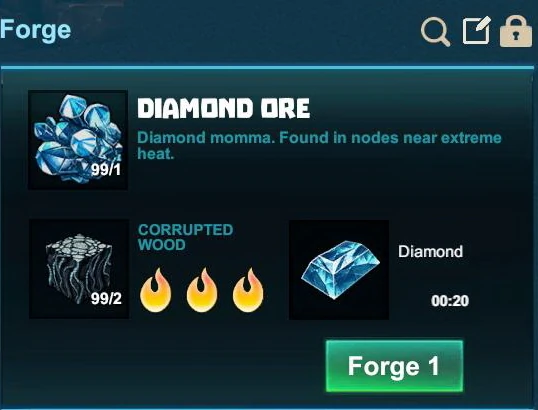
Task: Click the blue divider line under Forge
Action: [268, 68]
